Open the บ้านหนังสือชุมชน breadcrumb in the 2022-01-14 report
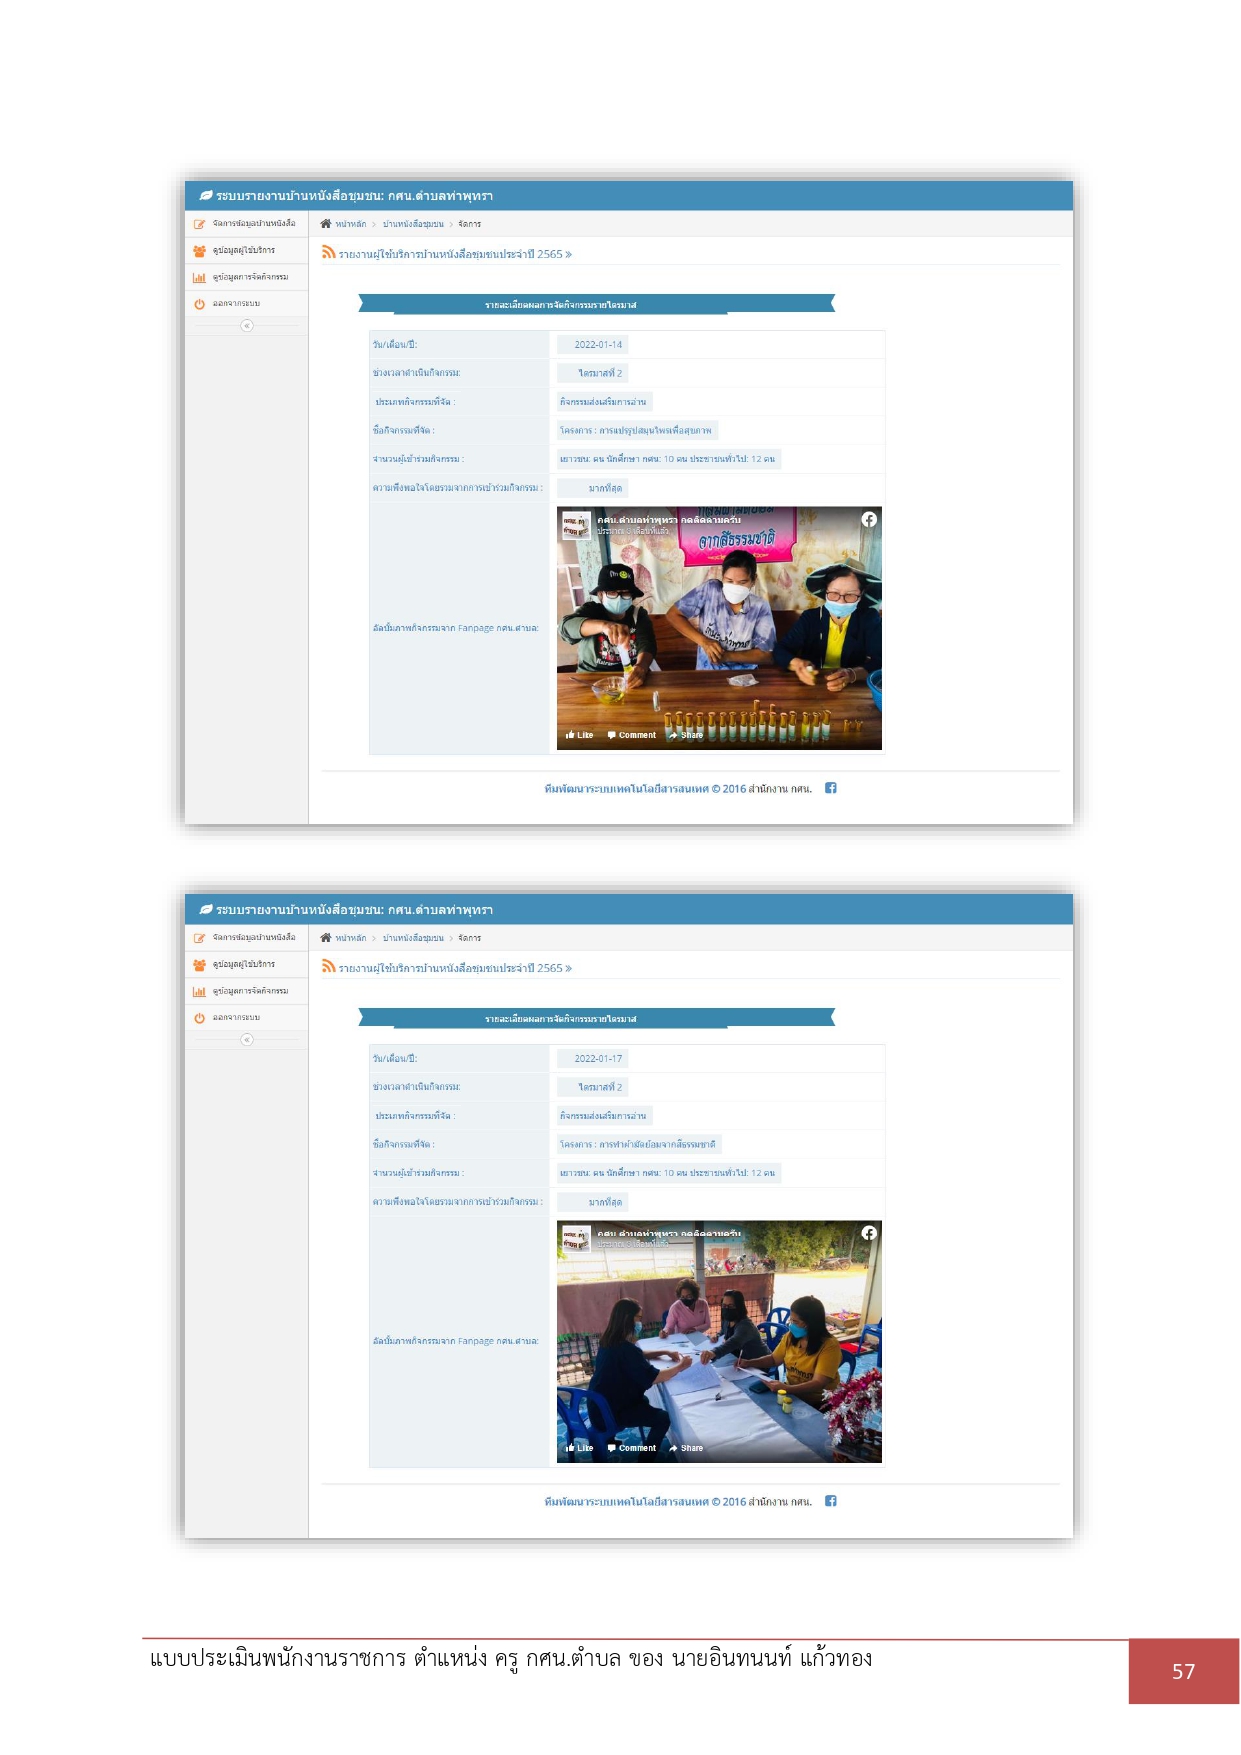The height and width of the screenshot is (1755, 1241). click(x=413, y=224)
